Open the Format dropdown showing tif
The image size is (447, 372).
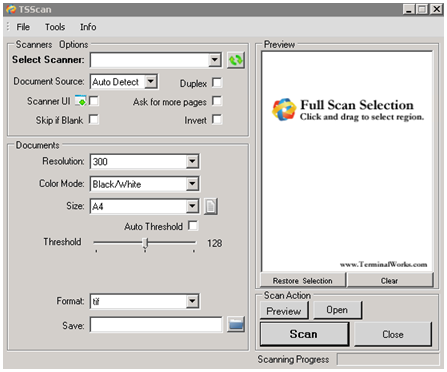click(x=192, y=301)
